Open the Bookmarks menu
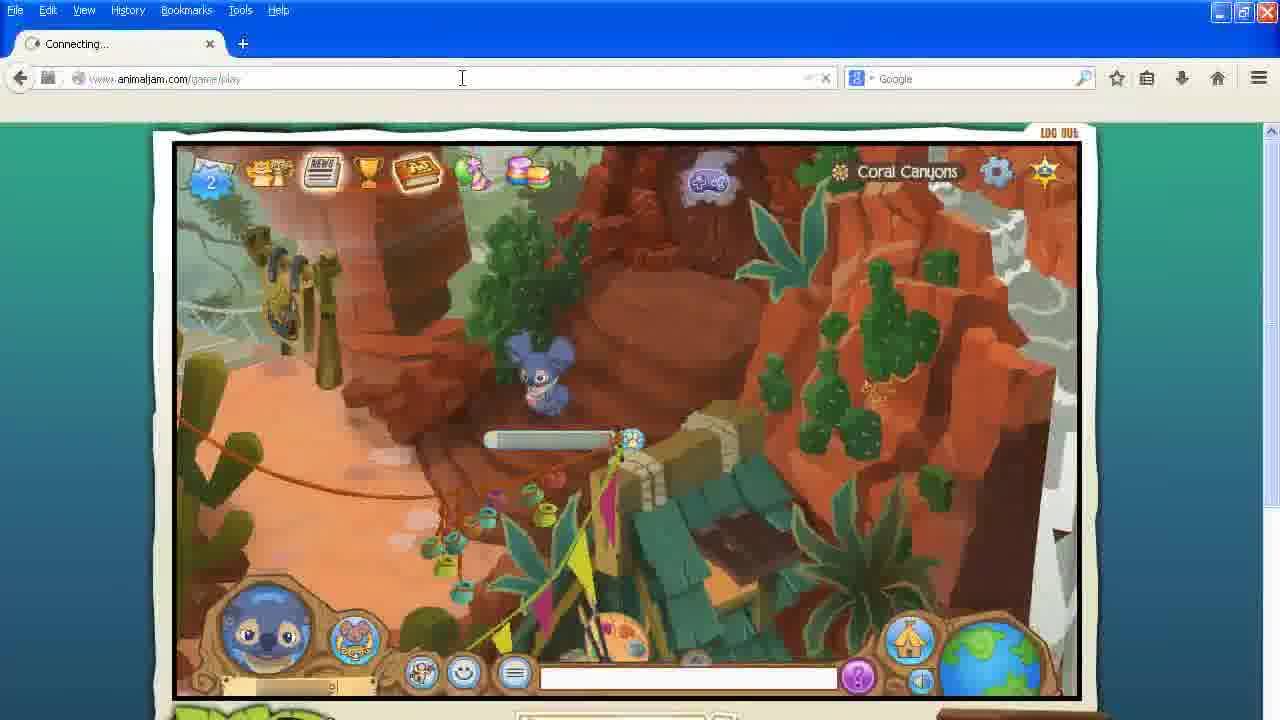The height and width of the screenshot is (720, 1280). (187, 10)
